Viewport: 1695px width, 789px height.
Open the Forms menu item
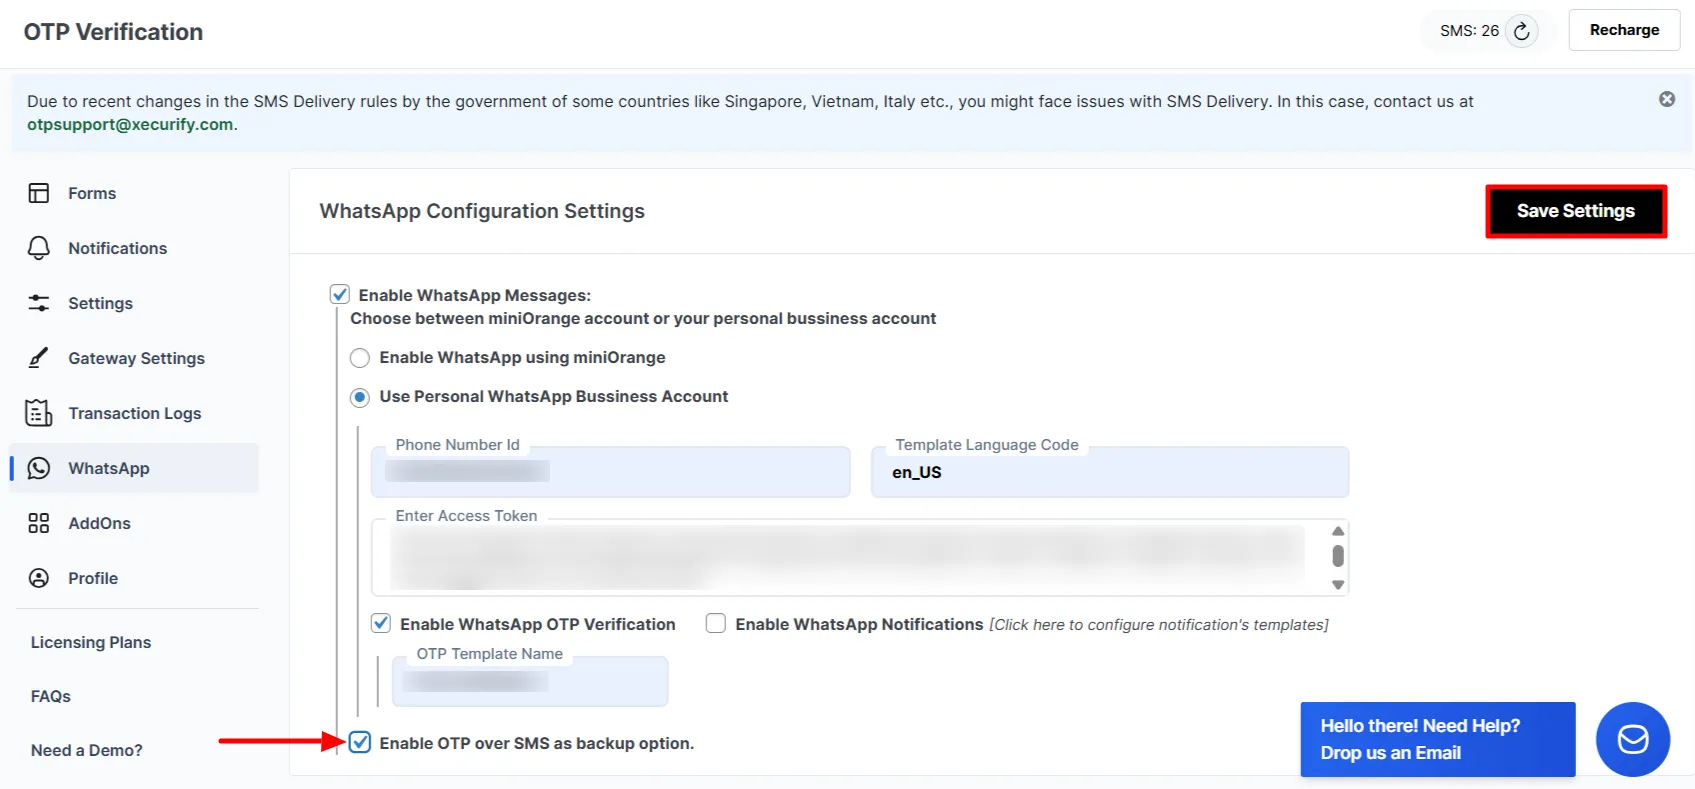[92, 193]
